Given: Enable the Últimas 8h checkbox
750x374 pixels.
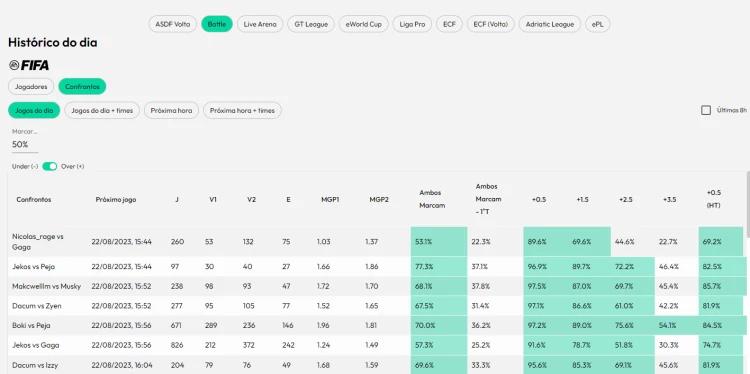Looking at the screenshot, I should (x=706, y=110).
